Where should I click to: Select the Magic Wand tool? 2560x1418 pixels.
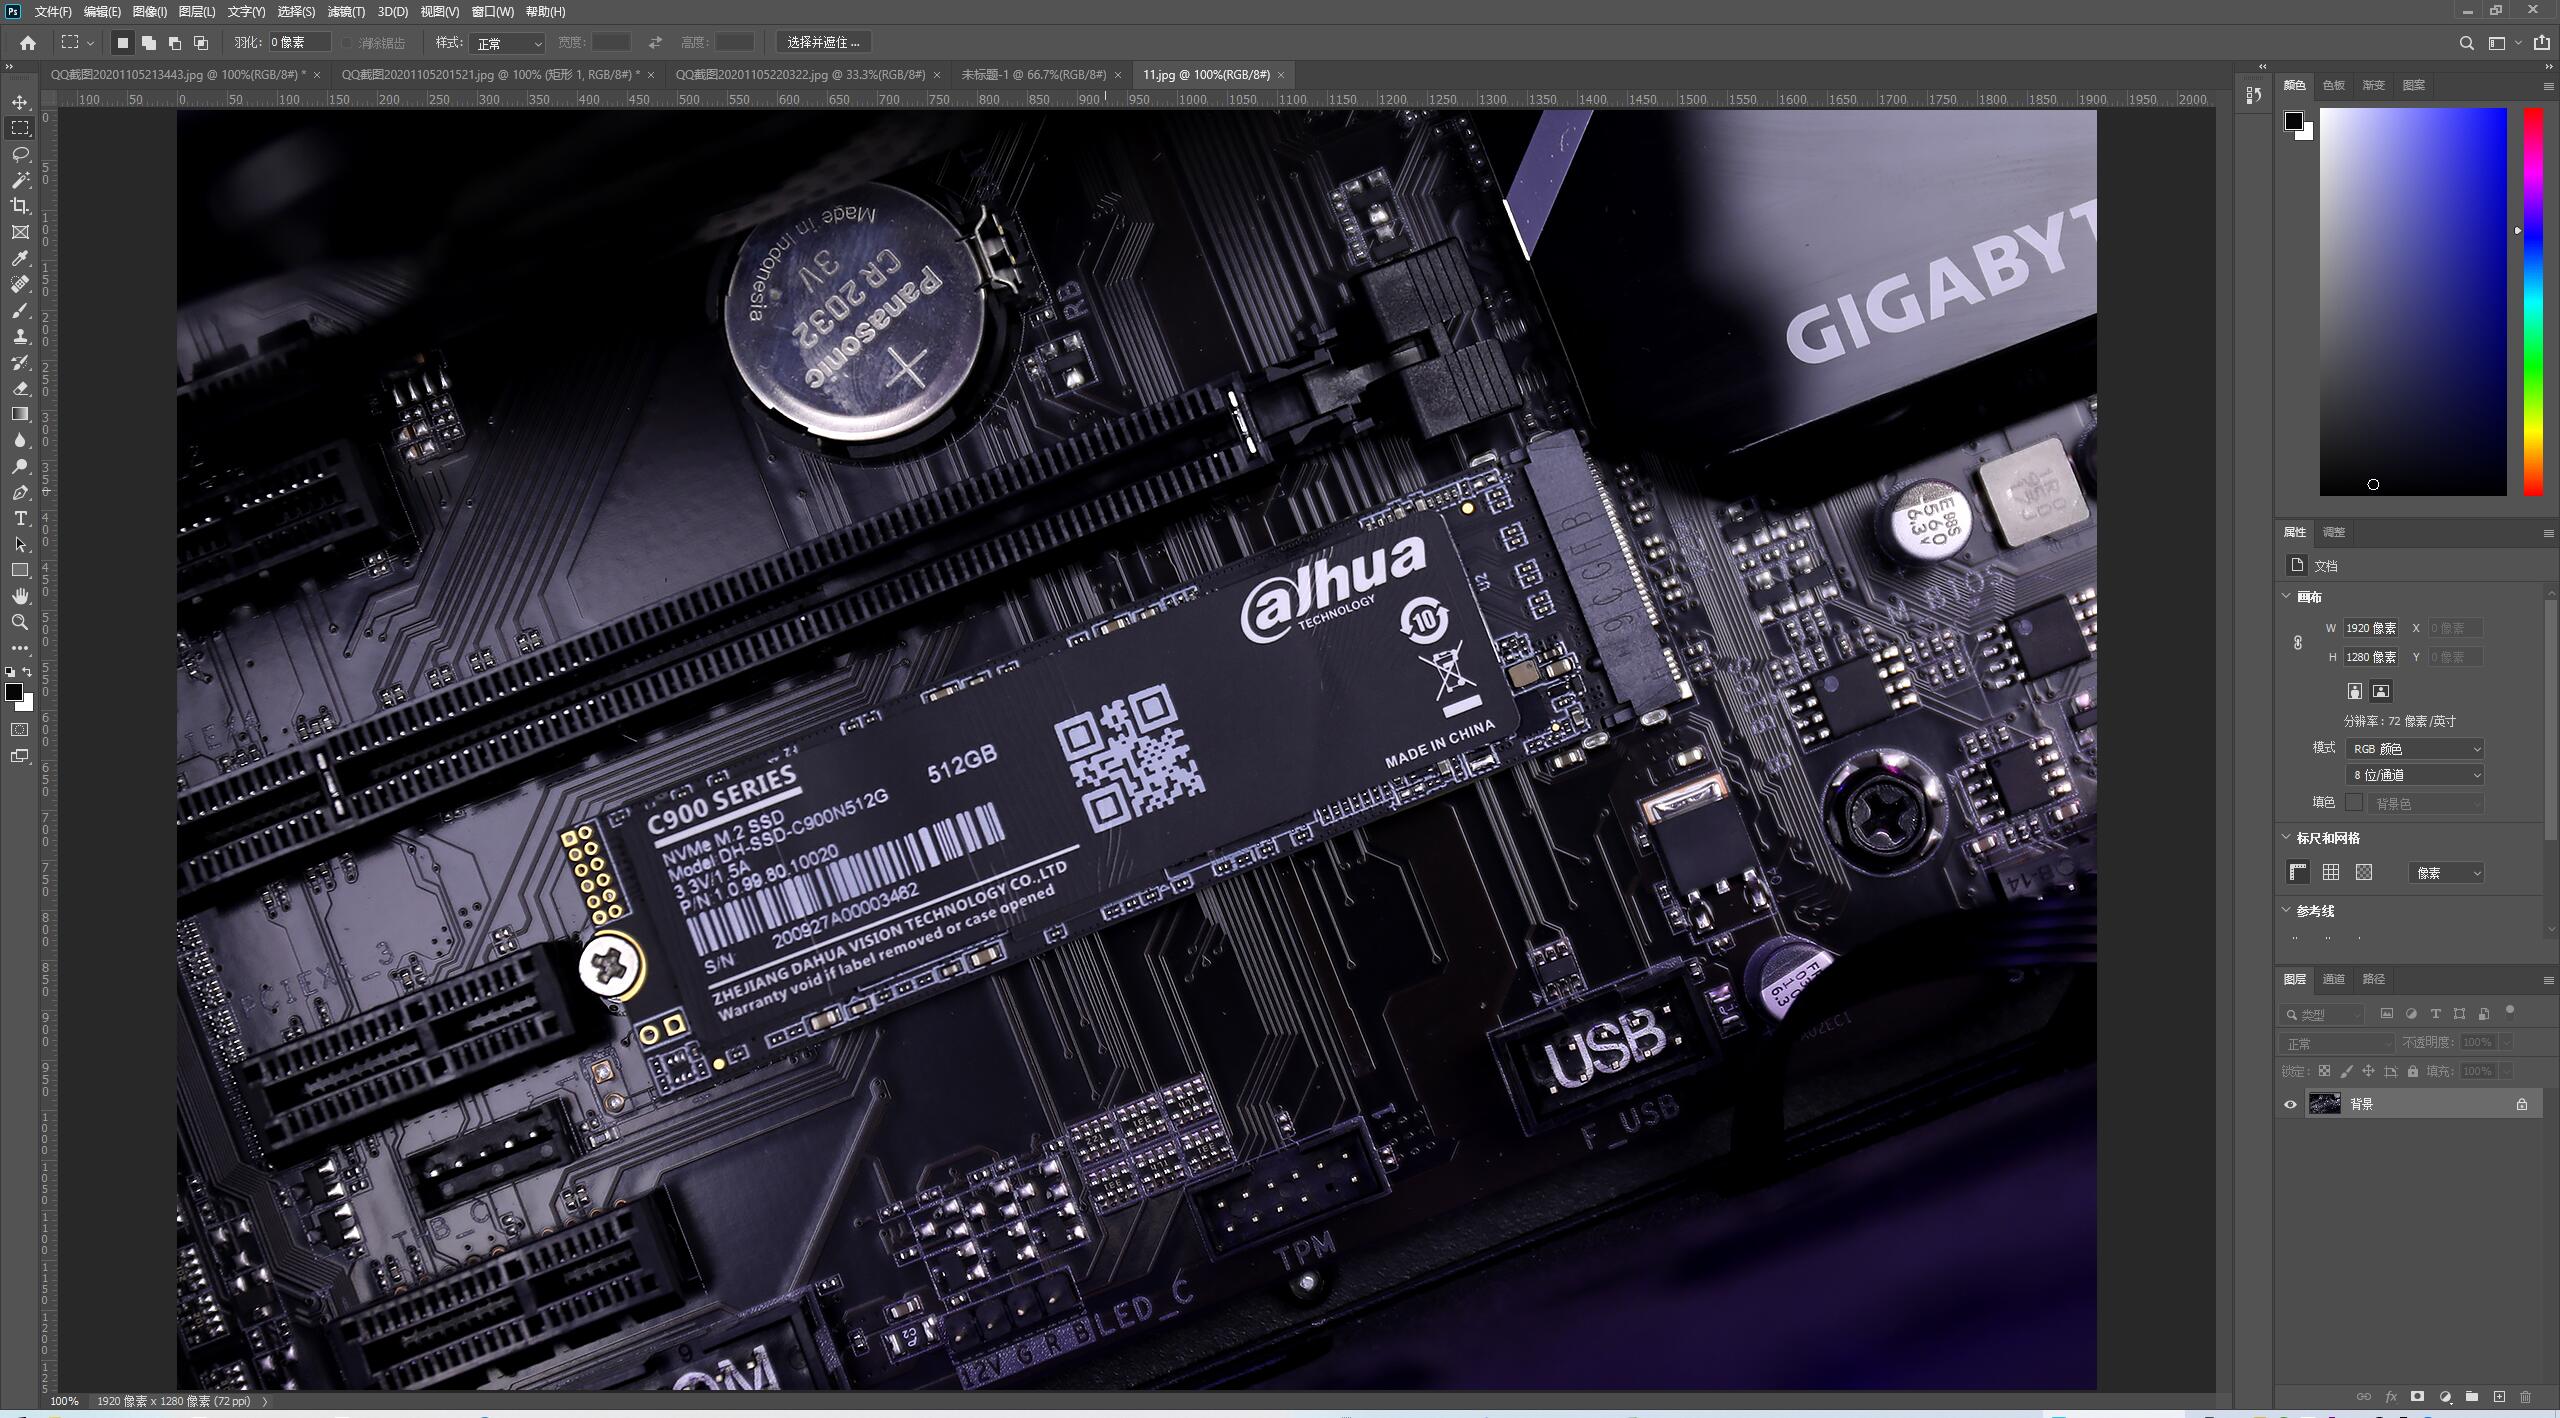[x=20, y=180]
